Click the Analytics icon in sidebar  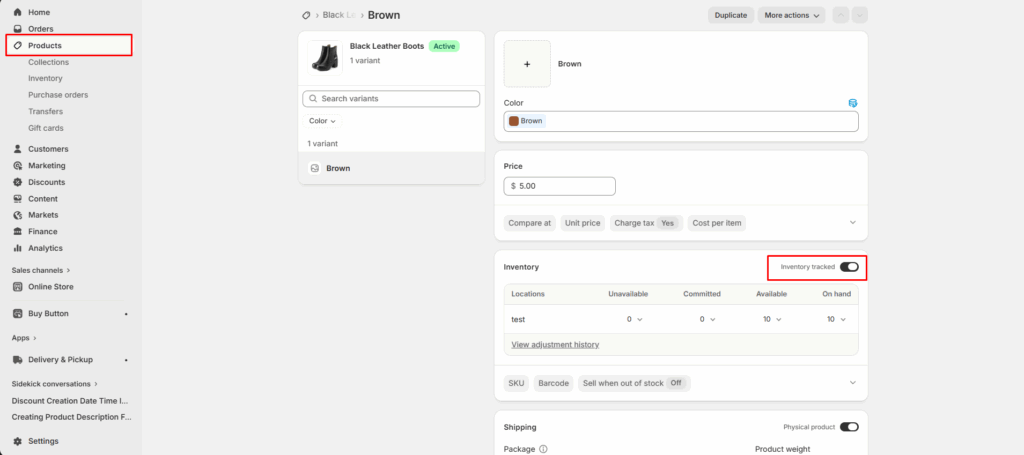17,248
